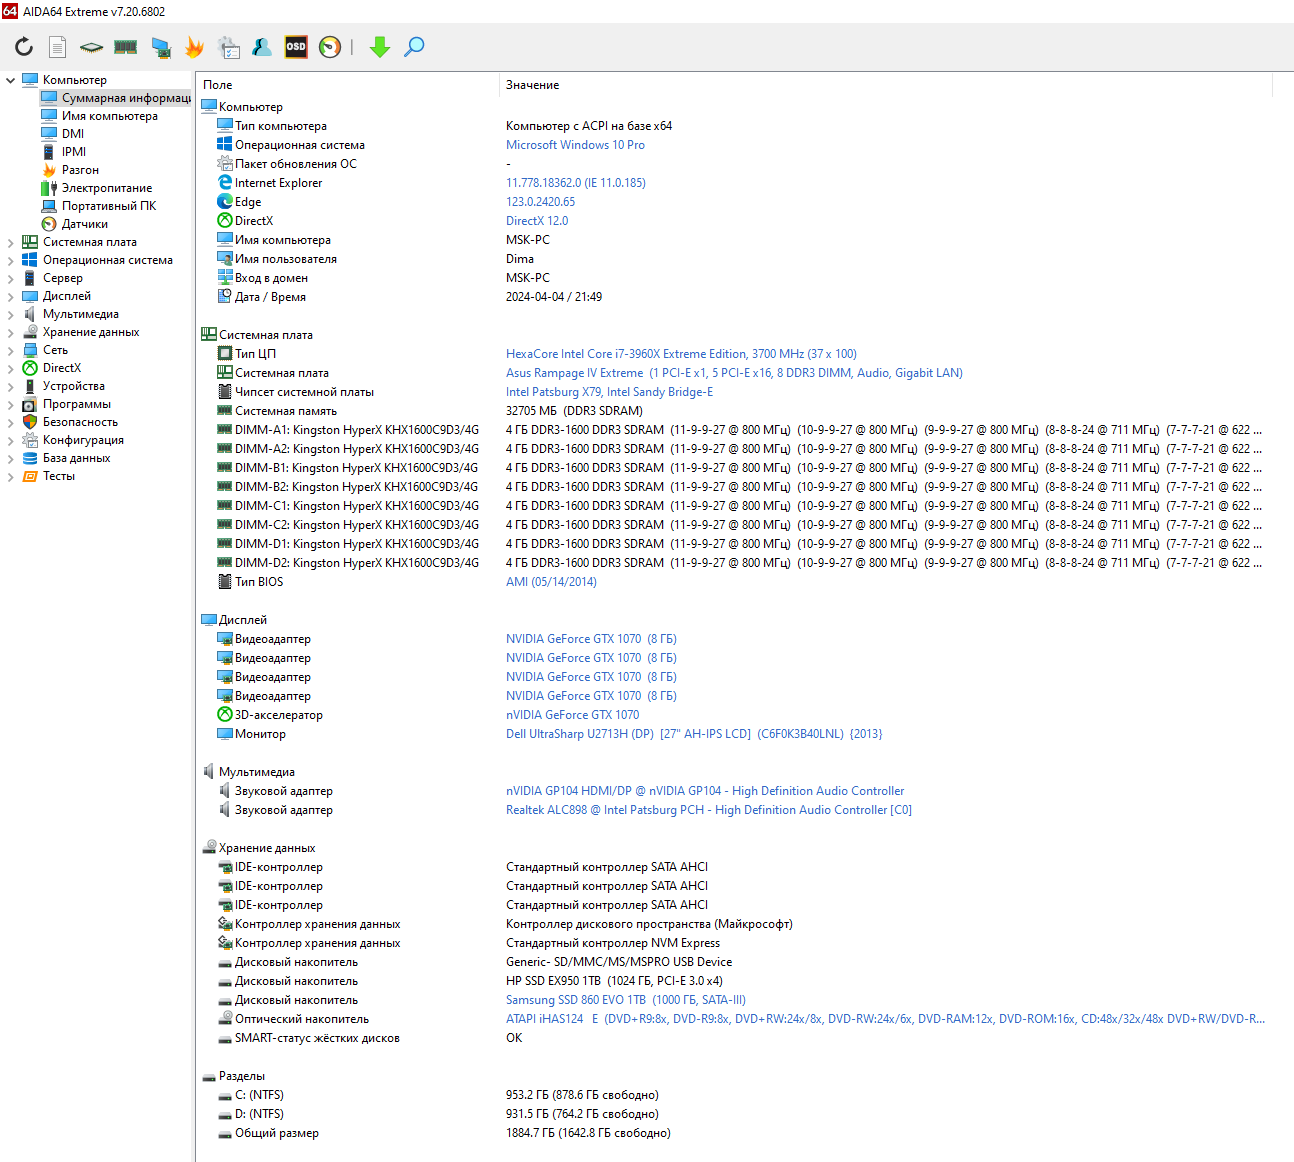Select Конфигурация in the tree
1294x1162 pixels.
tap(83, 440)
